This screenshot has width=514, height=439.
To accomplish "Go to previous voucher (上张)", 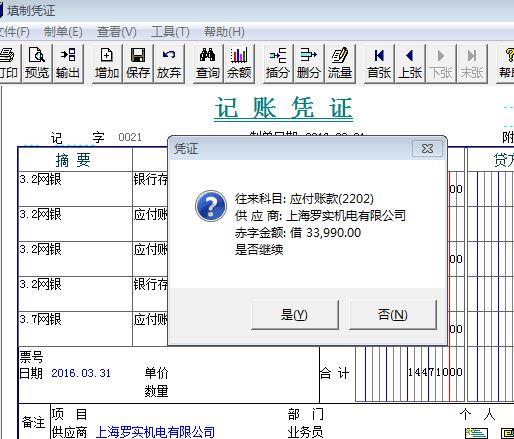I will click(410, 63).
